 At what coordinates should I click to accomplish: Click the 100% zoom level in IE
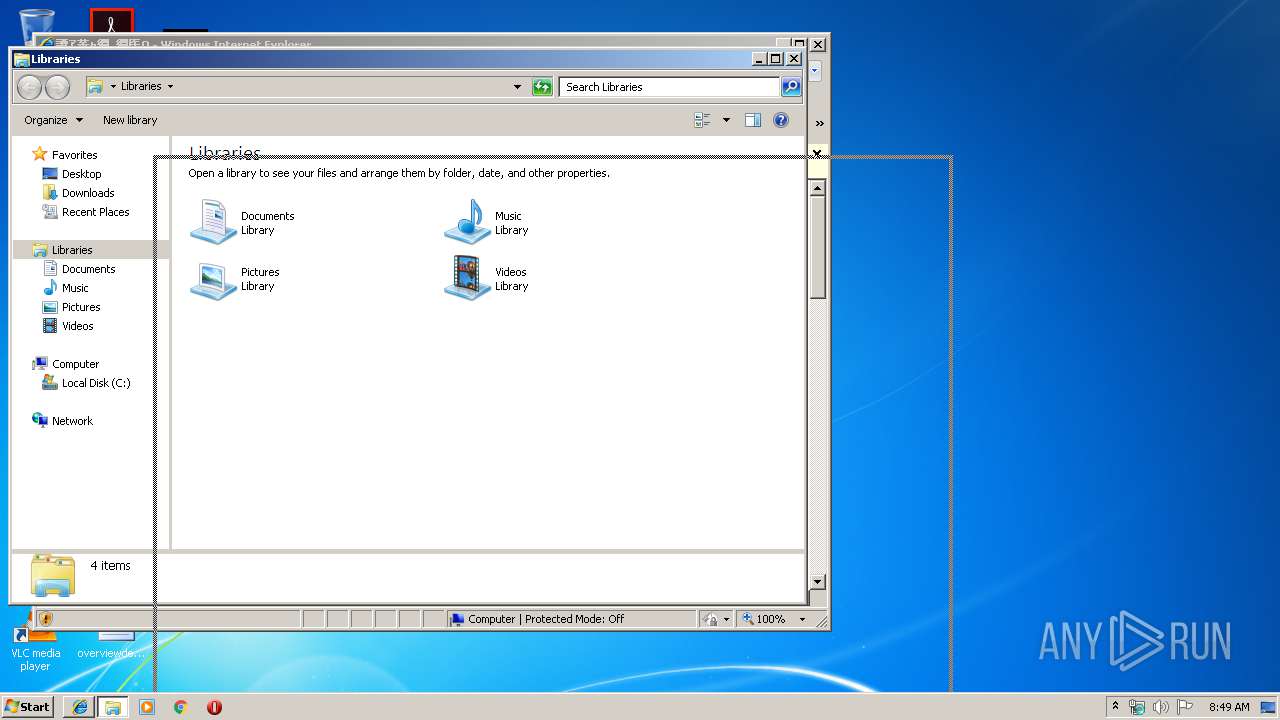coord(770,619)
